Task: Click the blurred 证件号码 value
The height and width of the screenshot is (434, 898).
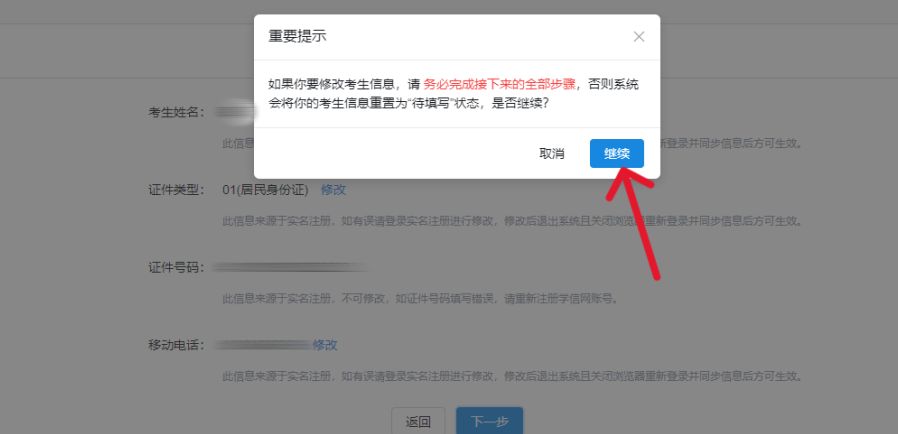Action: (291, 267)
